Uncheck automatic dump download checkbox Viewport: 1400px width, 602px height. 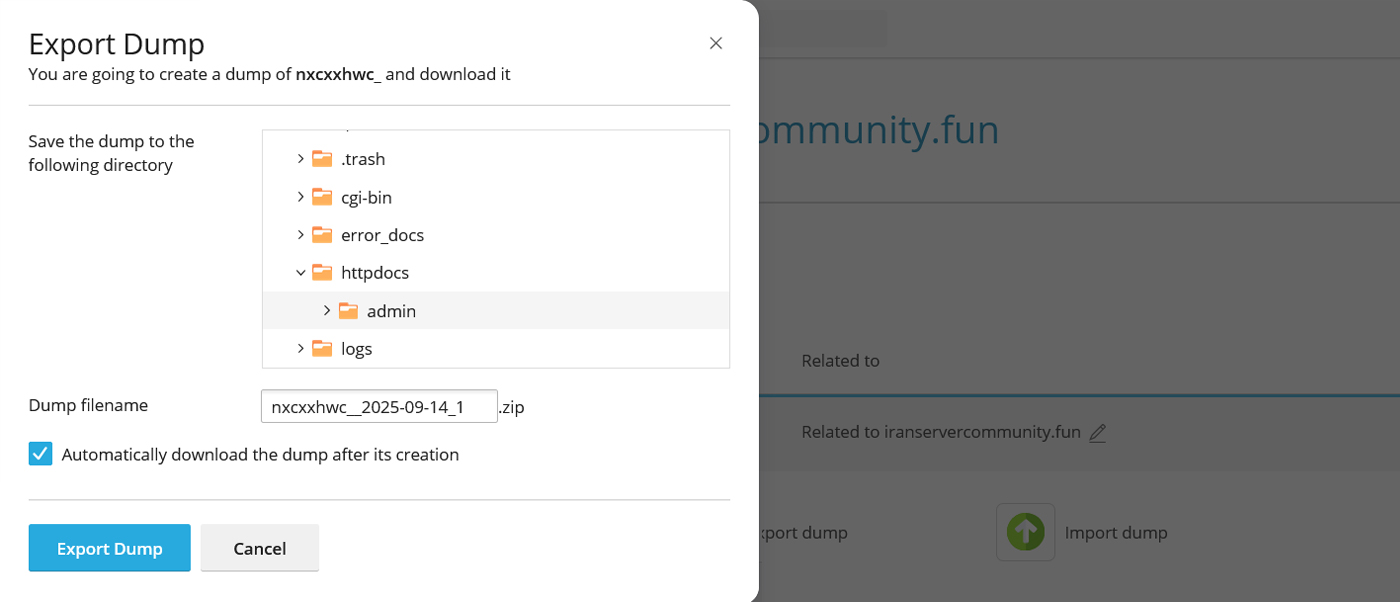click(x=40, y=454)
